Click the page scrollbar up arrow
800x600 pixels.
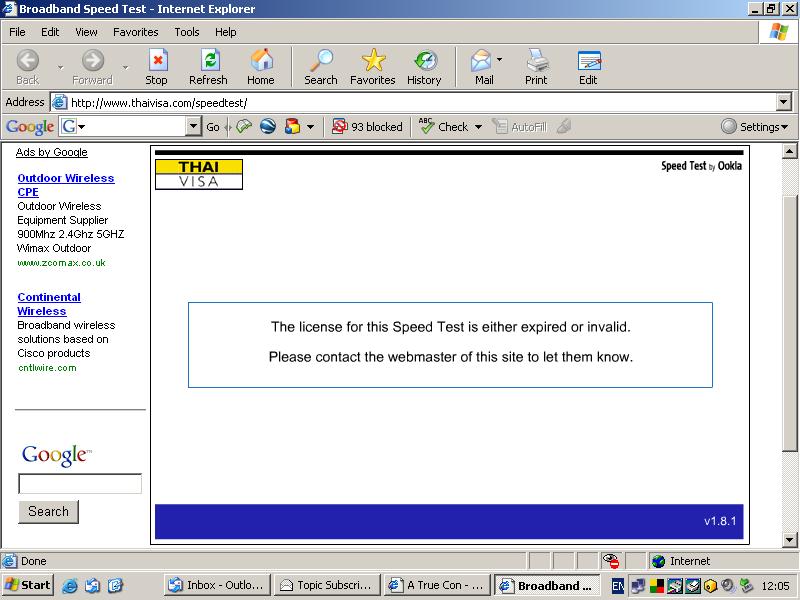tap(790, 151)
